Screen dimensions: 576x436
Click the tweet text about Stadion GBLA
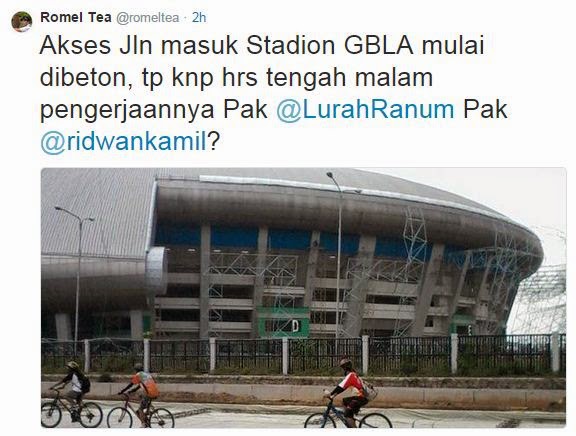click(x=274, y=93)
